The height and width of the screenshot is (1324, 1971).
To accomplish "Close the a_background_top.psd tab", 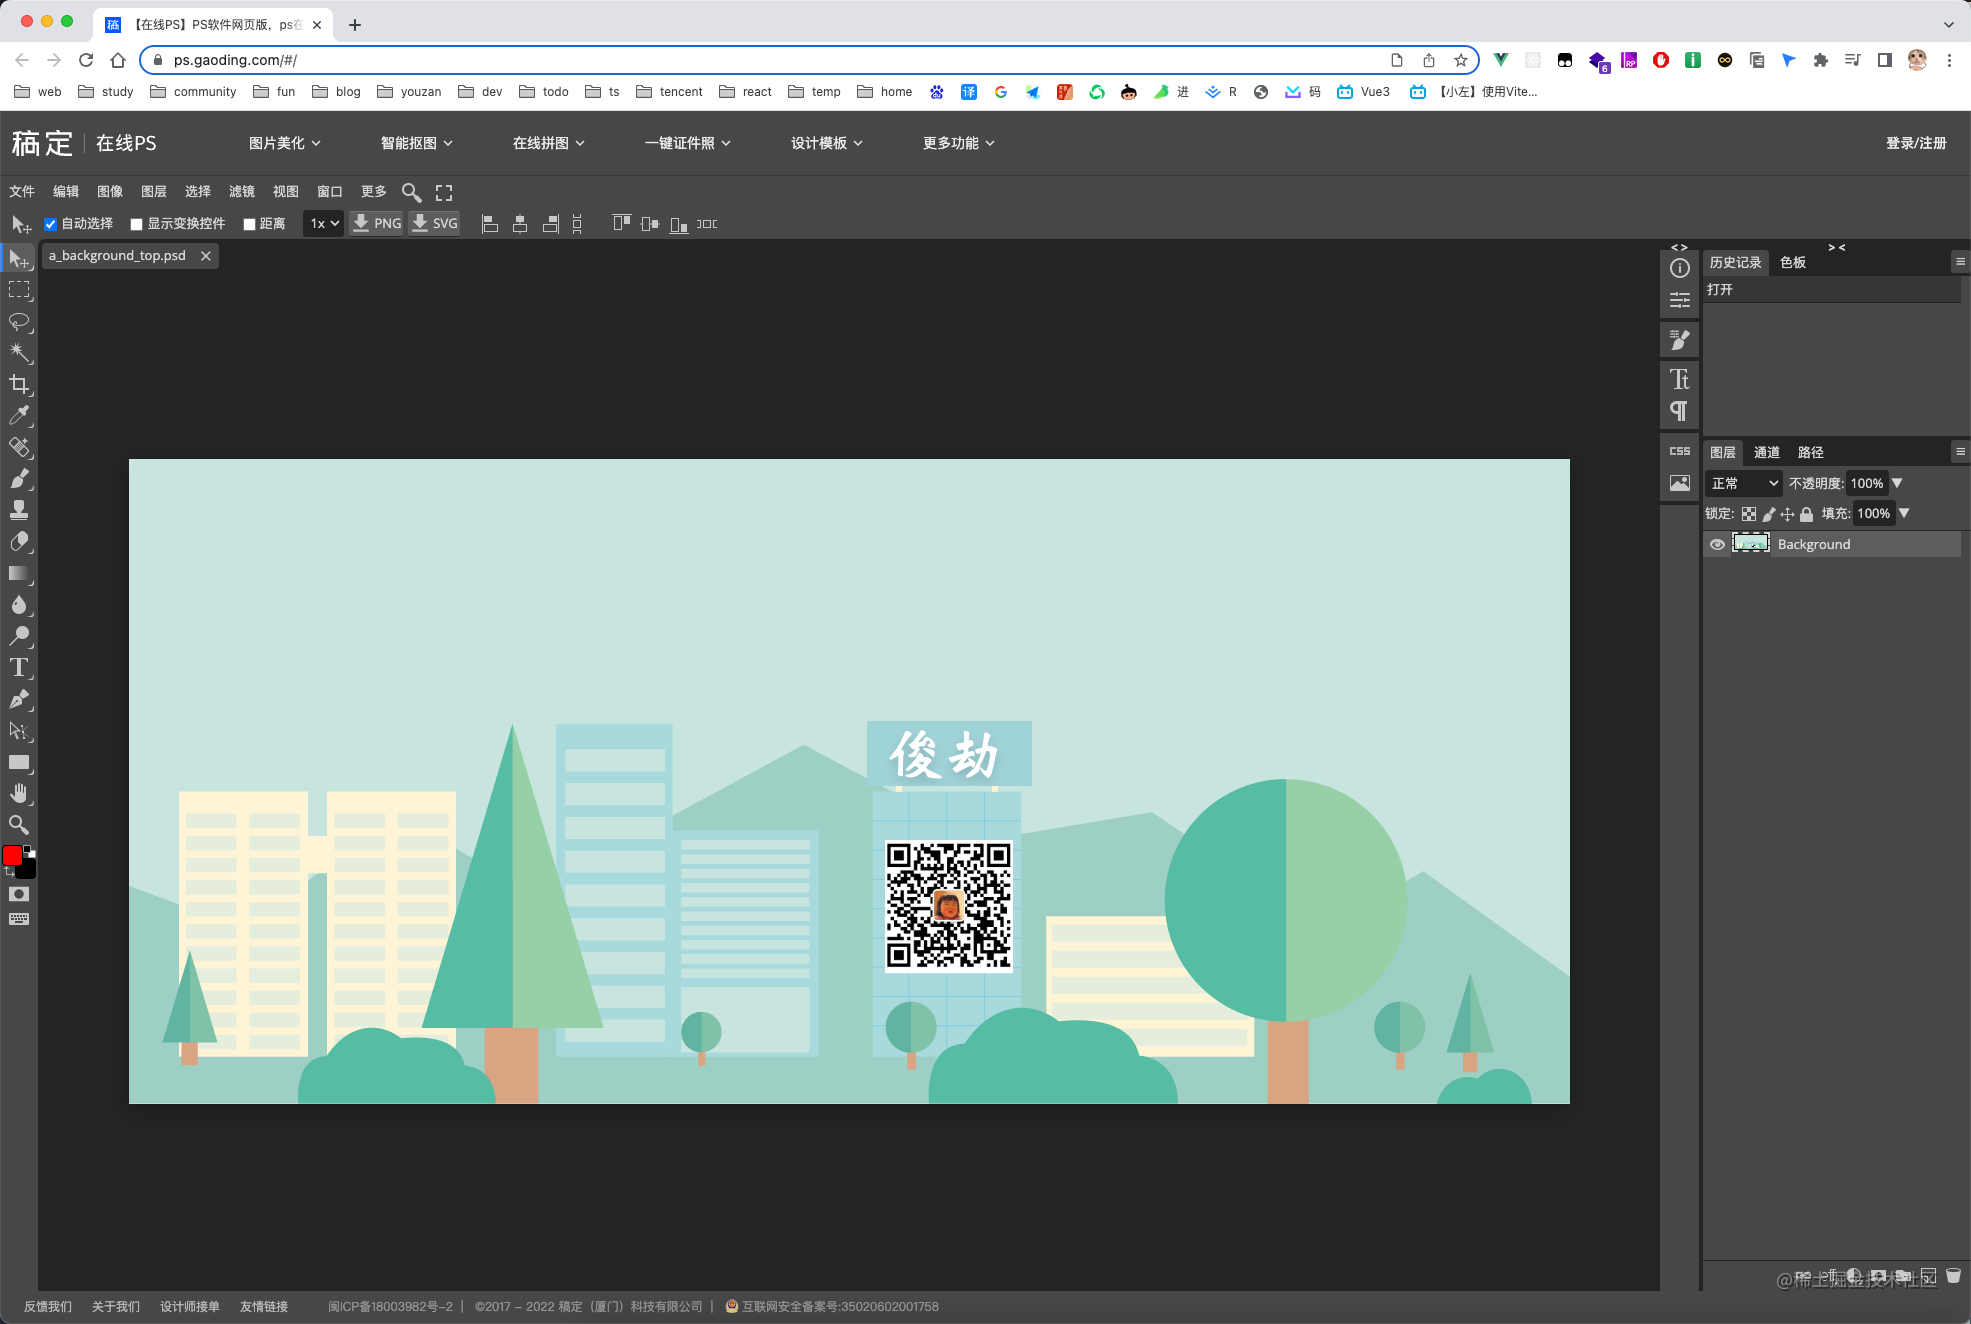I will click(x=206, y=256).
